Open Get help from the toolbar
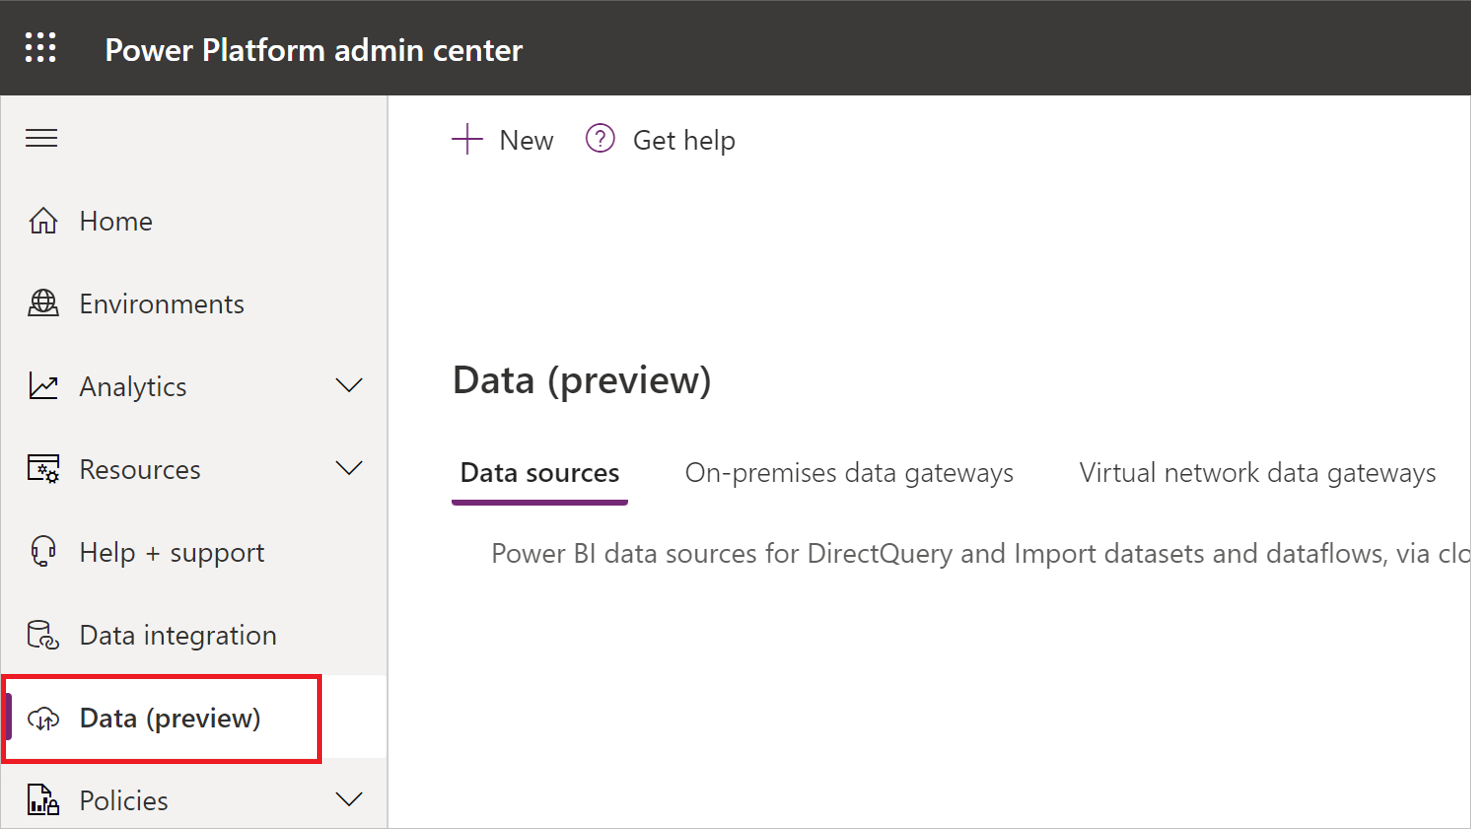Viewport: 1471px width, 829px height. pos(661,140)
